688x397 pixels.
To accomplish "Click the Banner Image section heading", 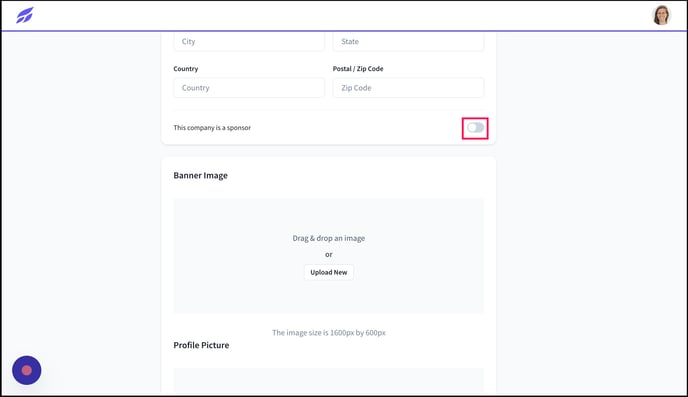I will point(201,175).
